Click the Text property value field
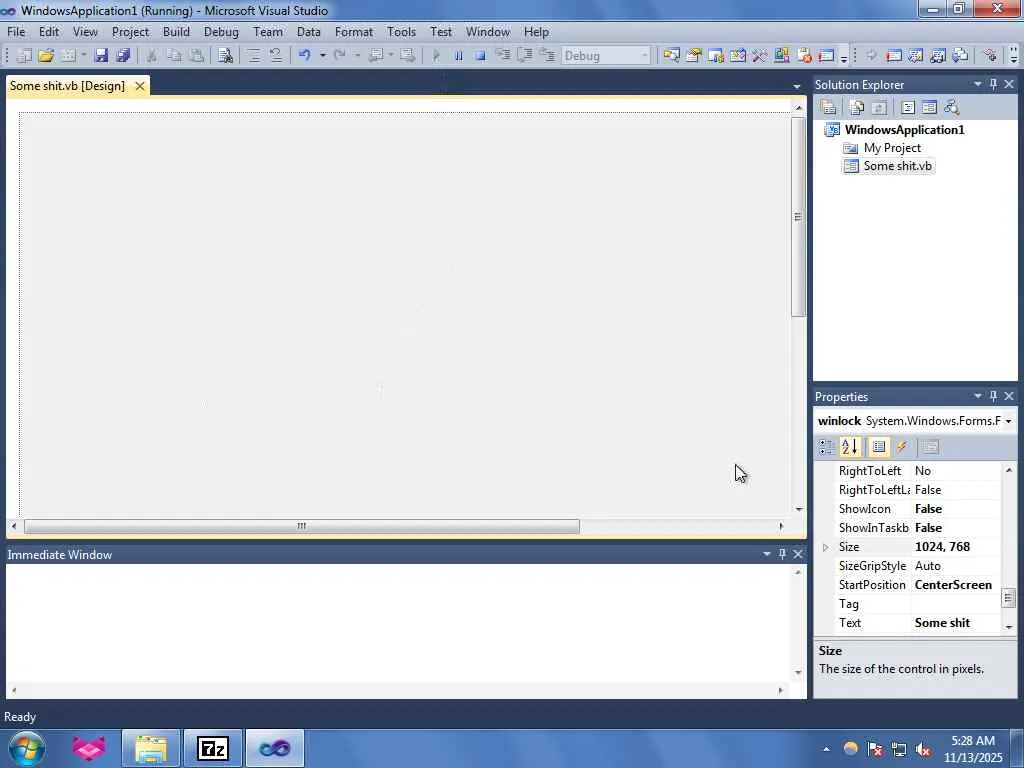 tap(956, 623)
